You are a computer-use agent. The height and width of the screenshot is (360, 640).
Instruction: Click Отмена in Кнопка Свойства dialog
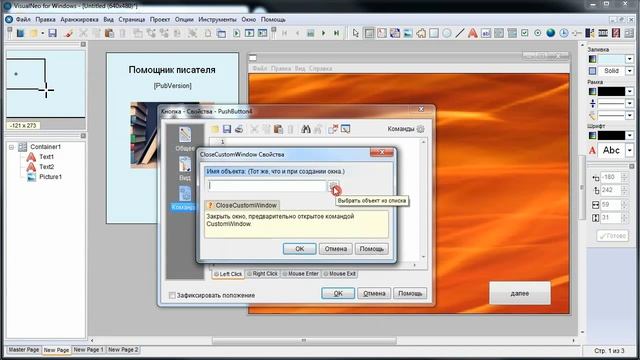click(x=374, y=293)
